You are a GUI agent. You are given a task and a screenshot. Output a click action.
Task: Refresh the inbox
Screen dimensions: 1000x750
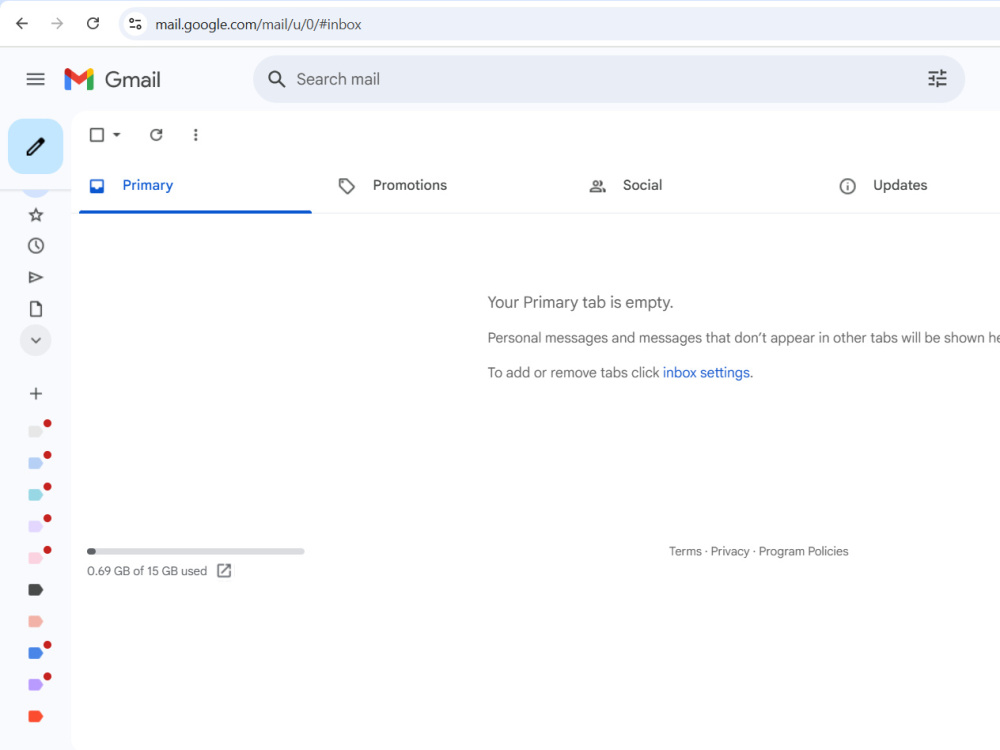click(156, 135)
